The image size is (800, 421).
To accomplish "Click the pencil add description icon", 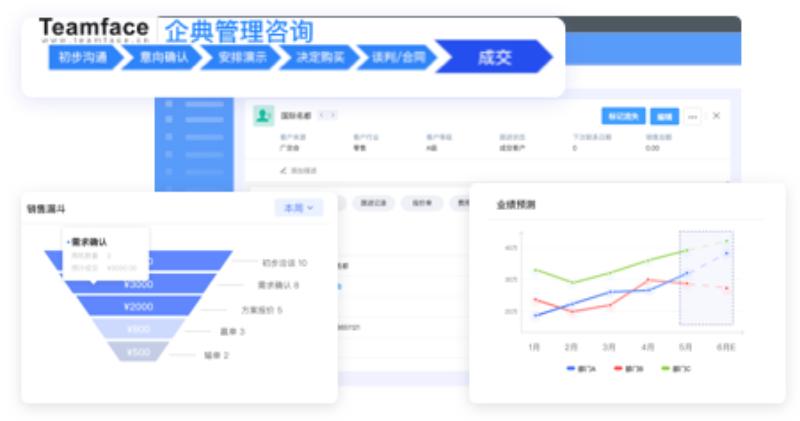I will coord(284,170).
